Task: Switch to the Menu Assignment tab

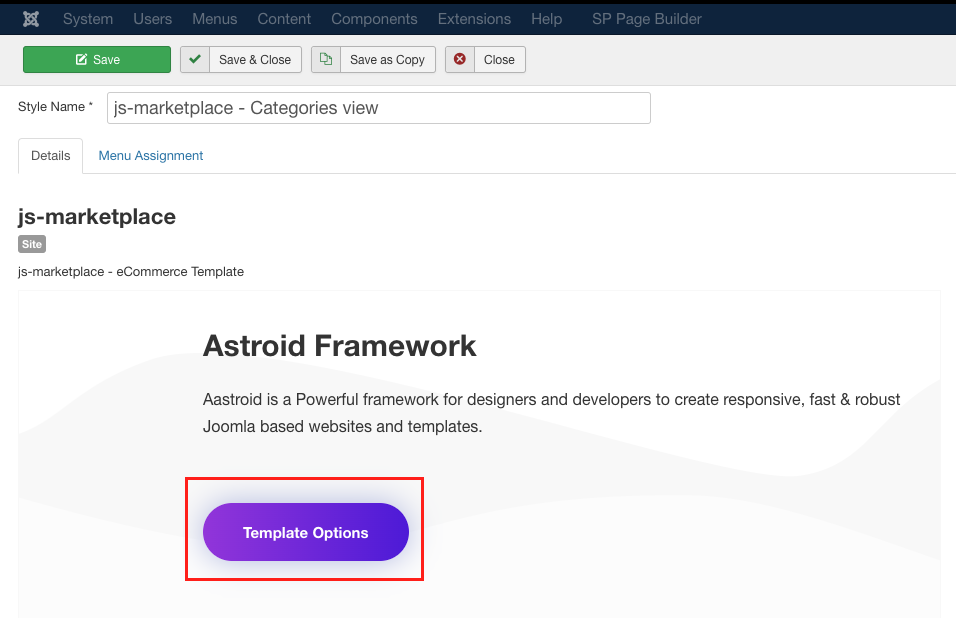Action: point(151,155)
